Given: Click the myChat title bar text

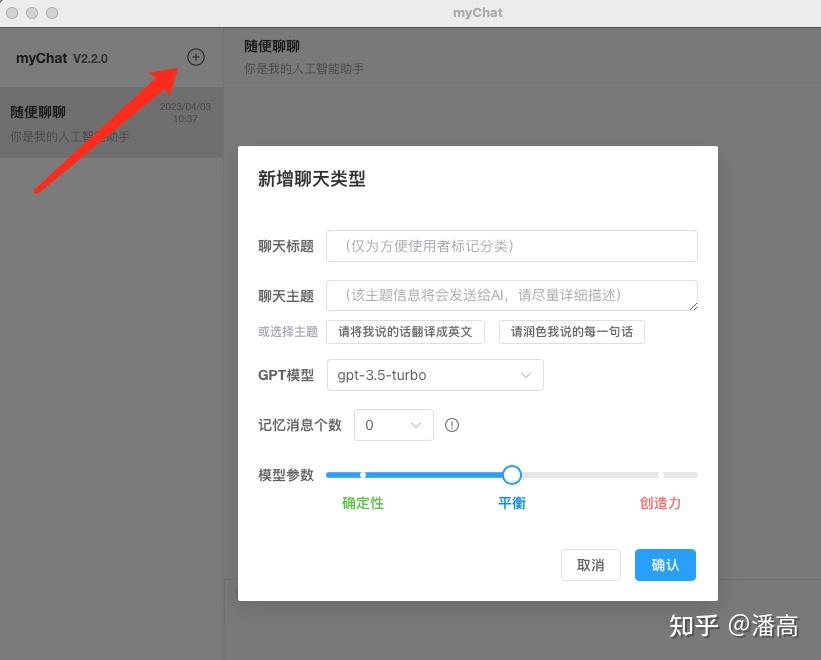Looking at the screenshot, I should tap(477, 13).
